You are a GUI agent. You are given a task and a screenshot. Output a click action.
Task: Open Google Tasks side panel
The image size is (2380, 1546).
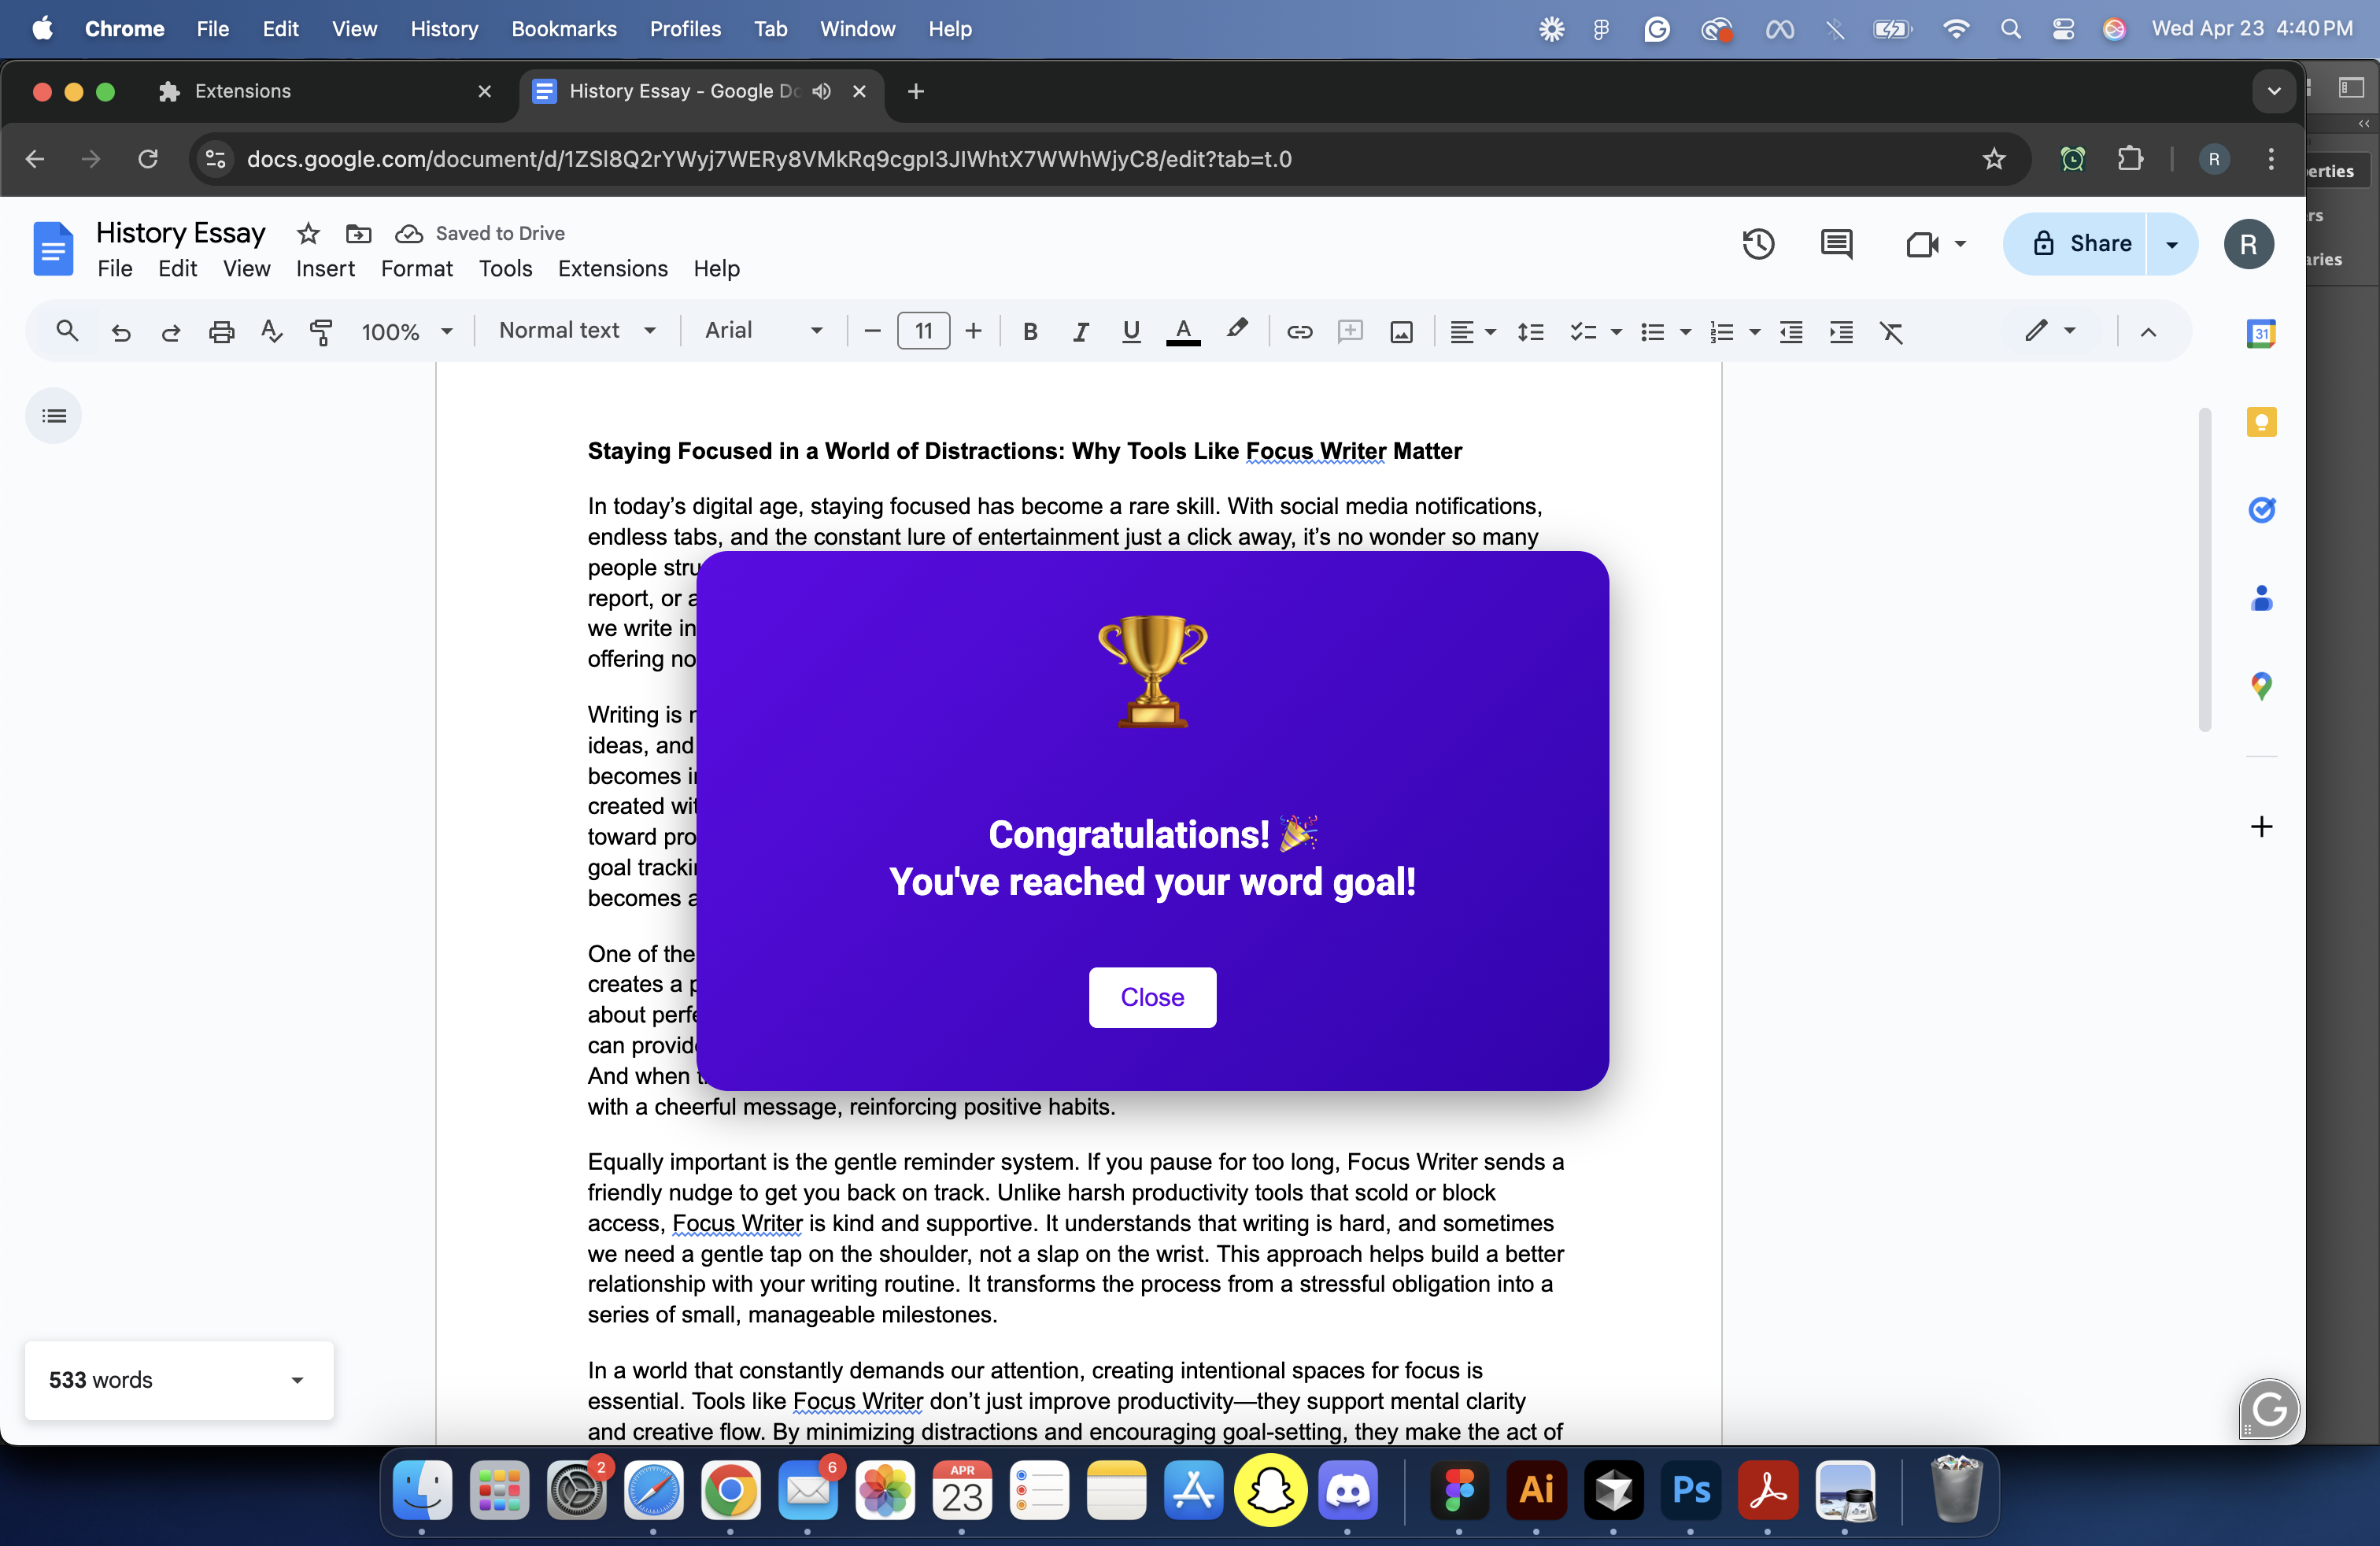tap(2261, 510)
